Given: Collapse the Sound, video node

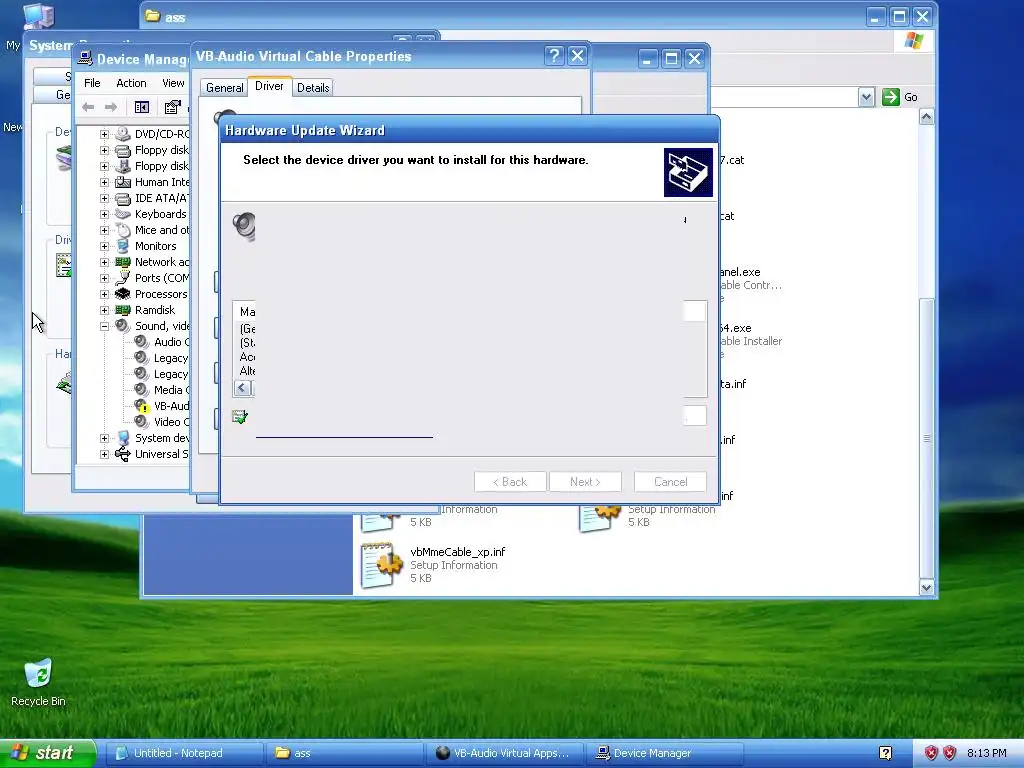Looking at the screenshot, I should click(104, 326).
